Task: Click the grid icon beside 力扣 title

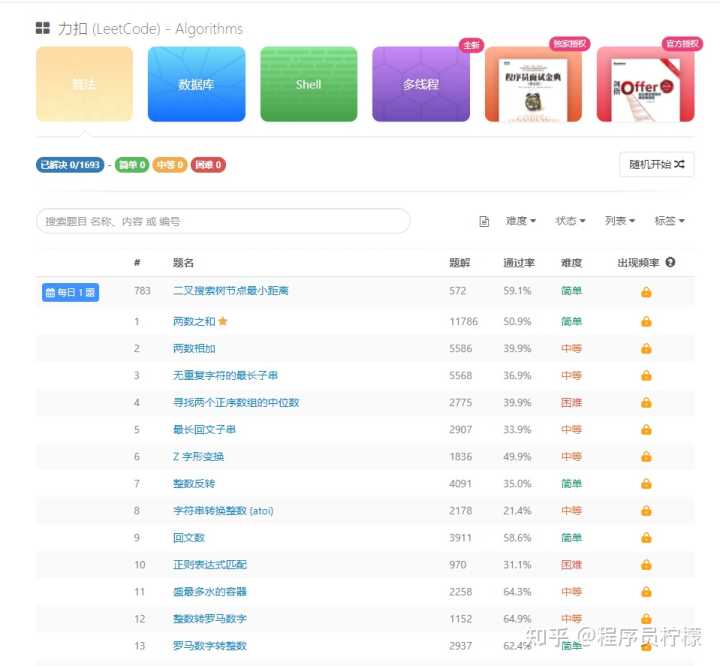Action: (43, 28)
